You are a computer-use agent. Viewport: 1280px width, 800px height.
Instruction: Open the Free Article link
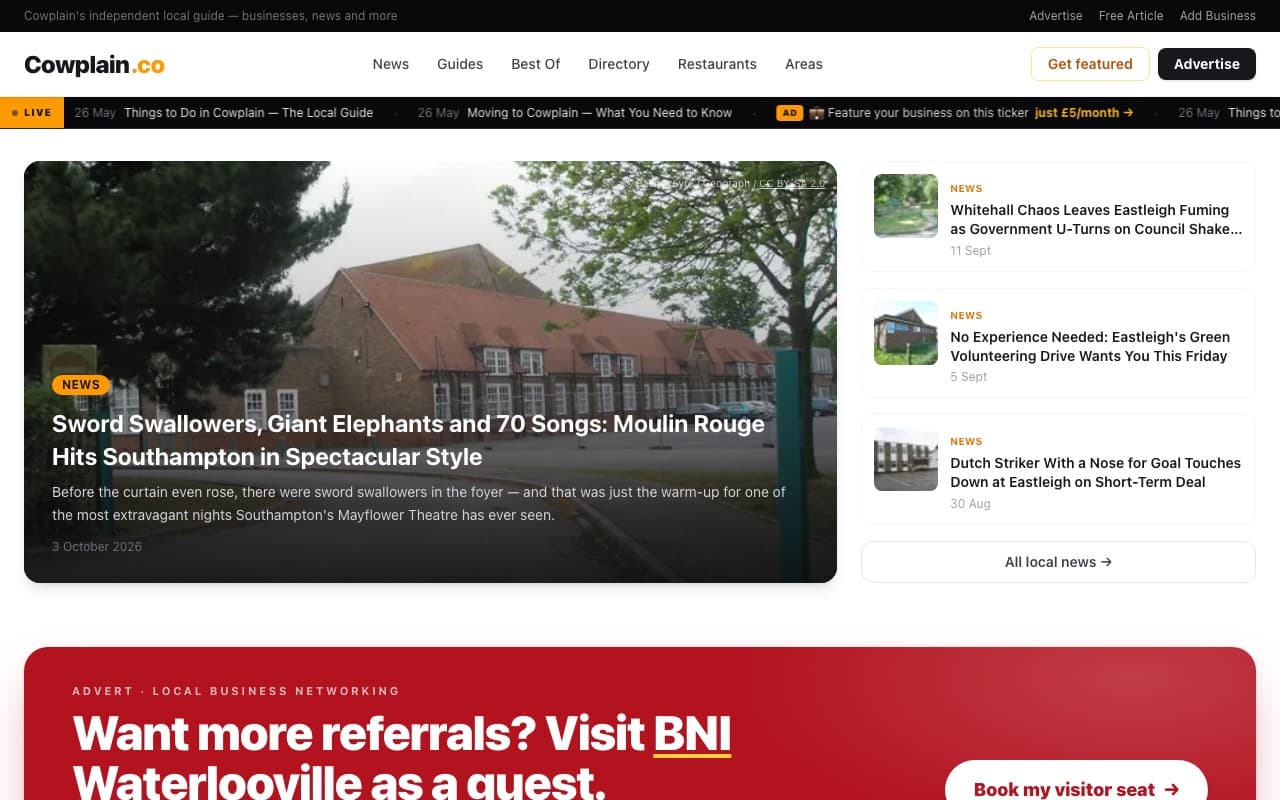click(1131, 16)
